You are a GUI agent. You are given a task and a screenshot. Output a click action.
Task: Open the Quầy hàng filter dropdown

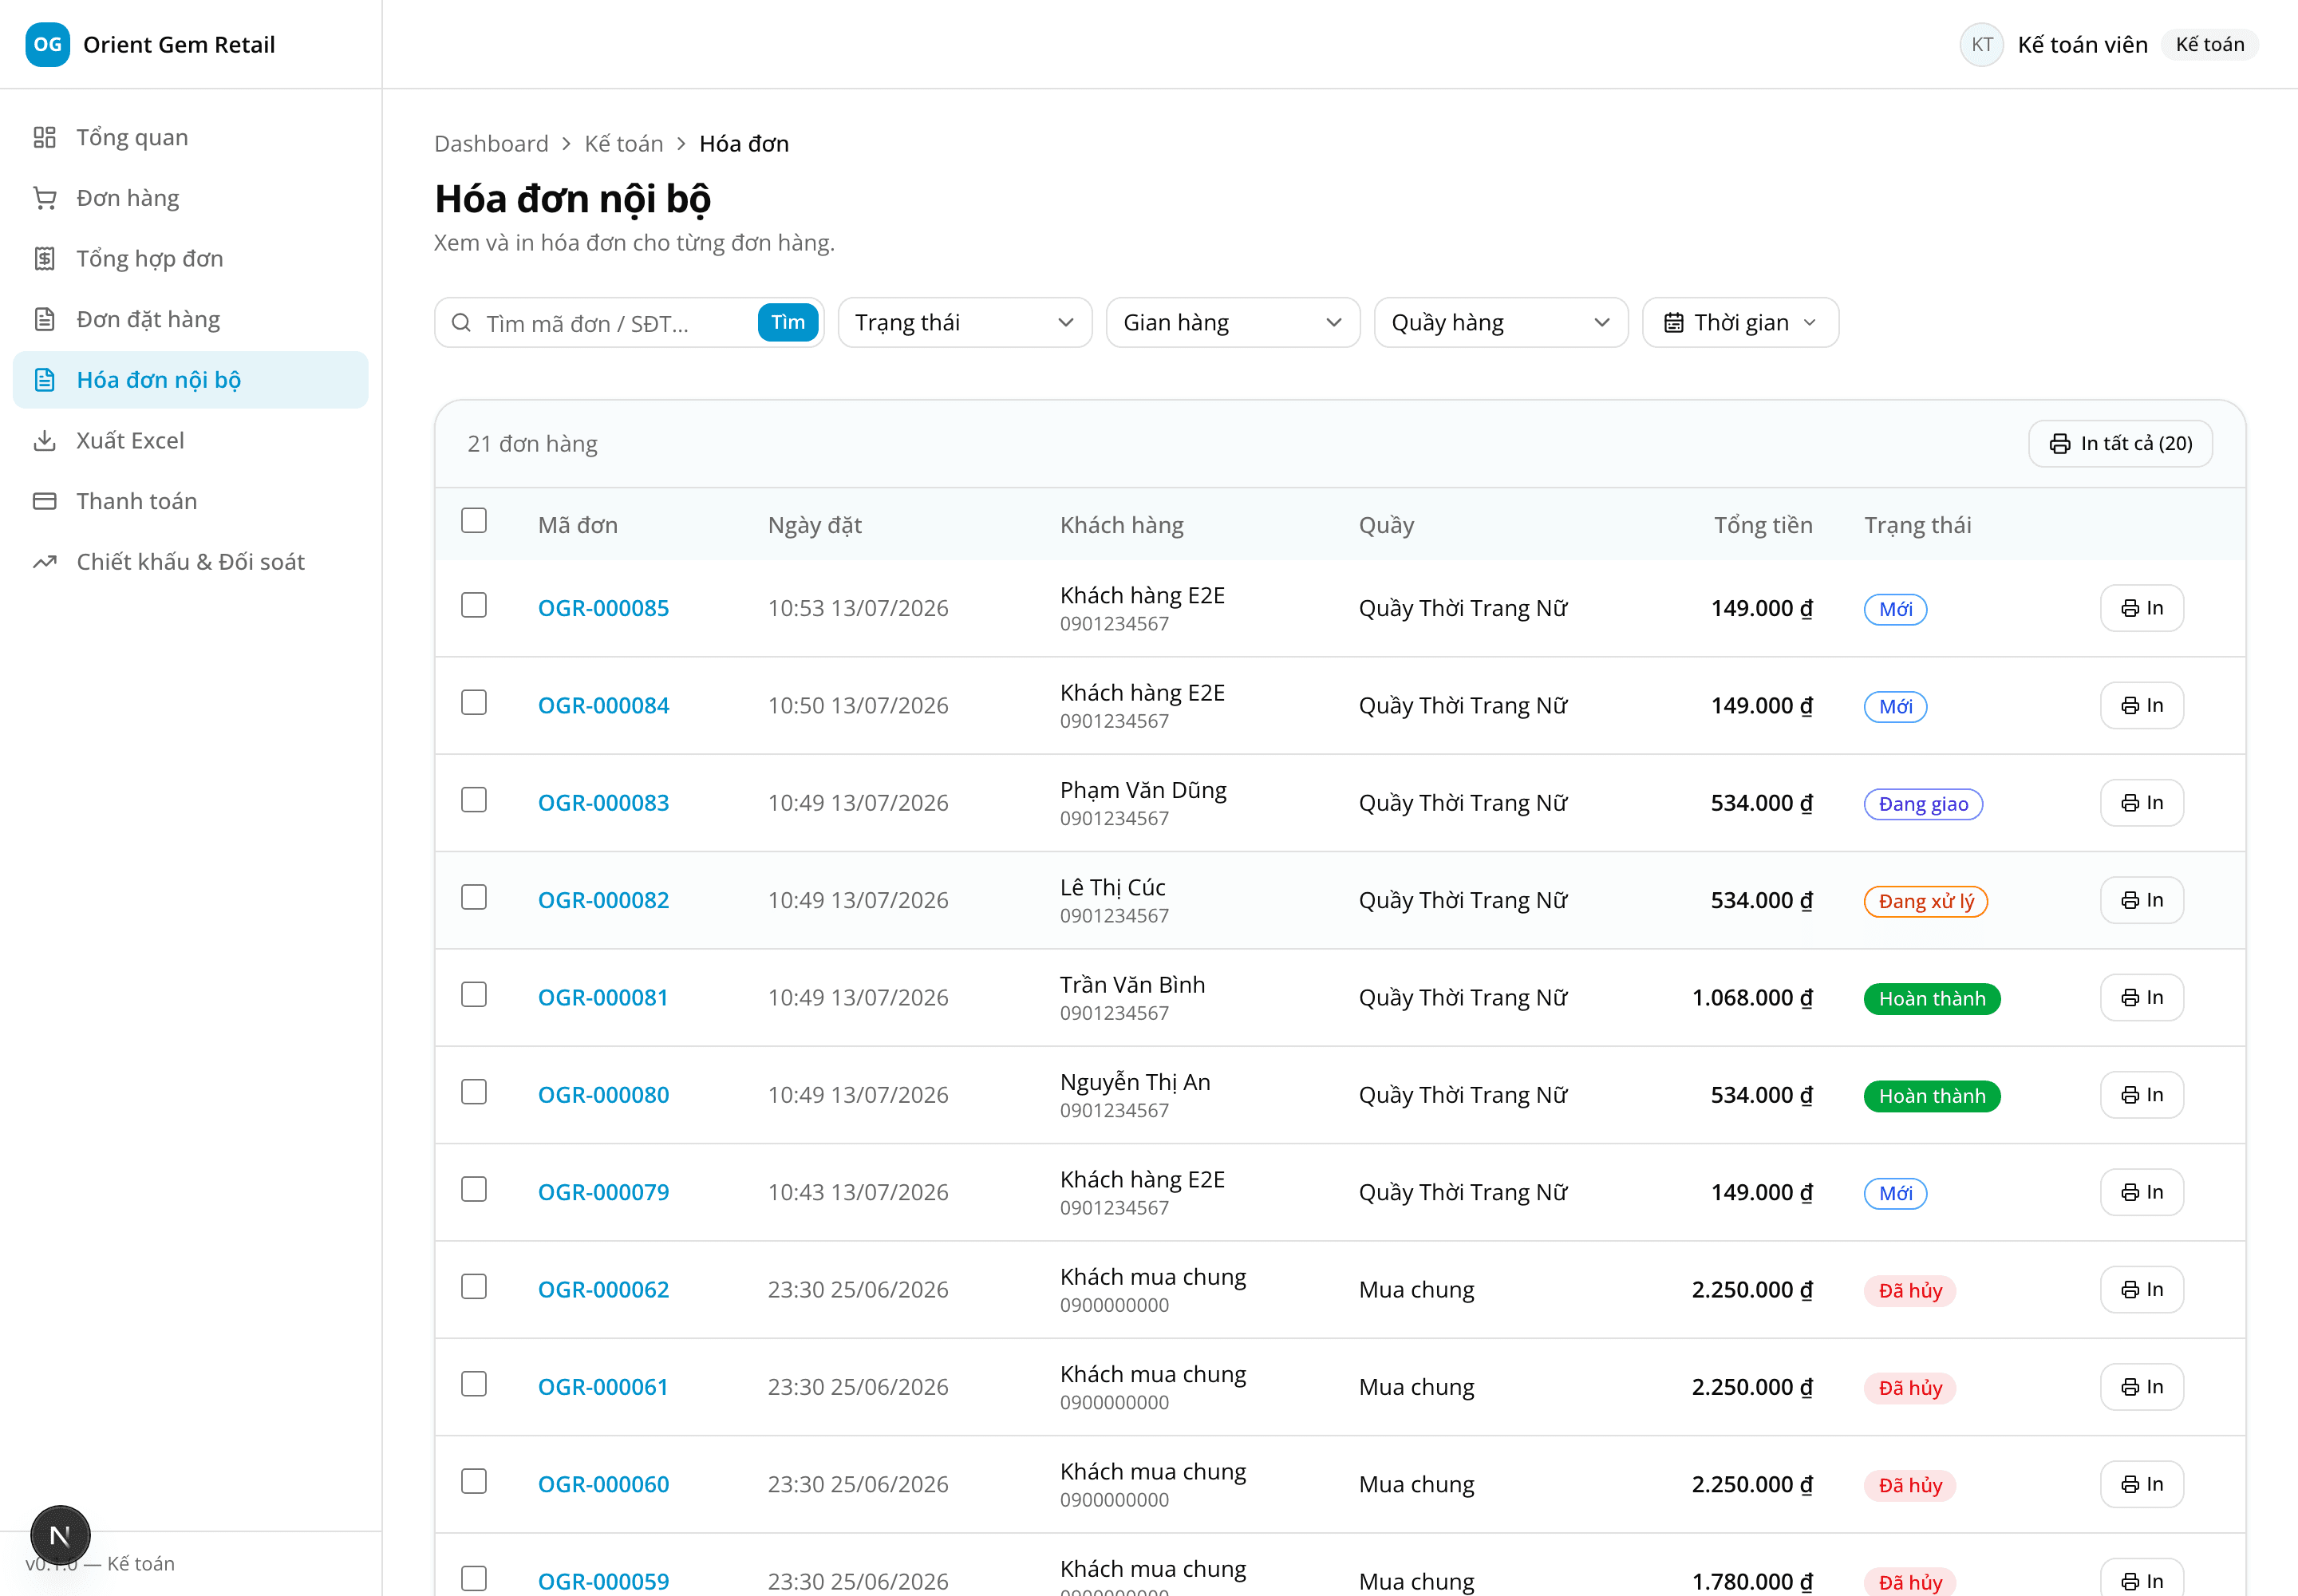[x=1501, y=323]
